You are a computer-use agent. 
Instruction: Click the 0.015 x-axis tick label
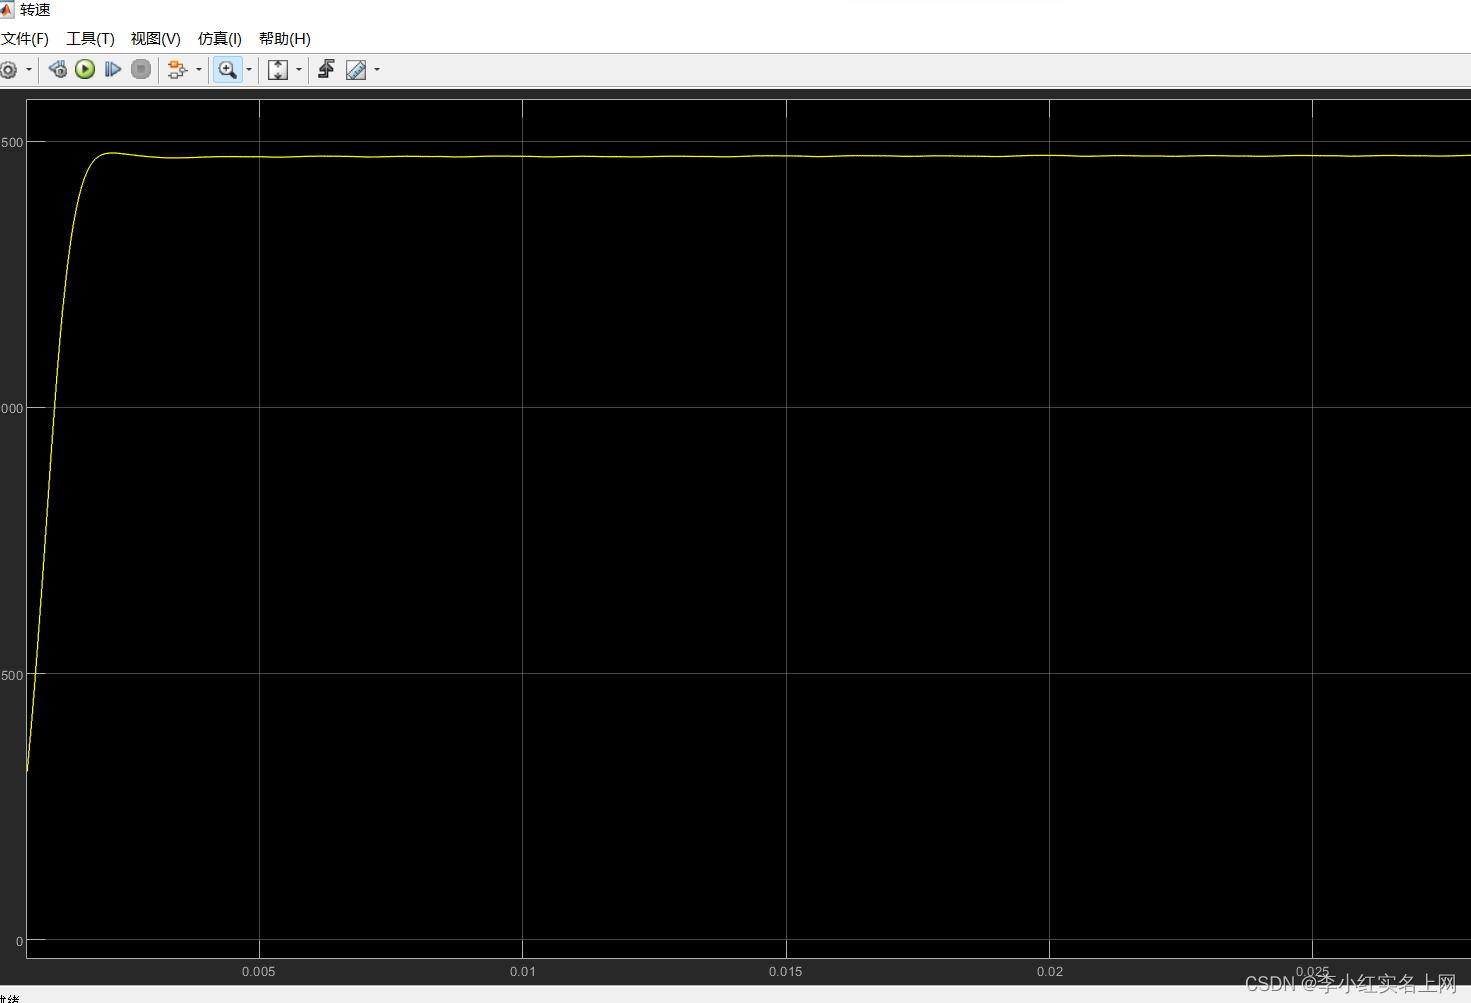786,972
